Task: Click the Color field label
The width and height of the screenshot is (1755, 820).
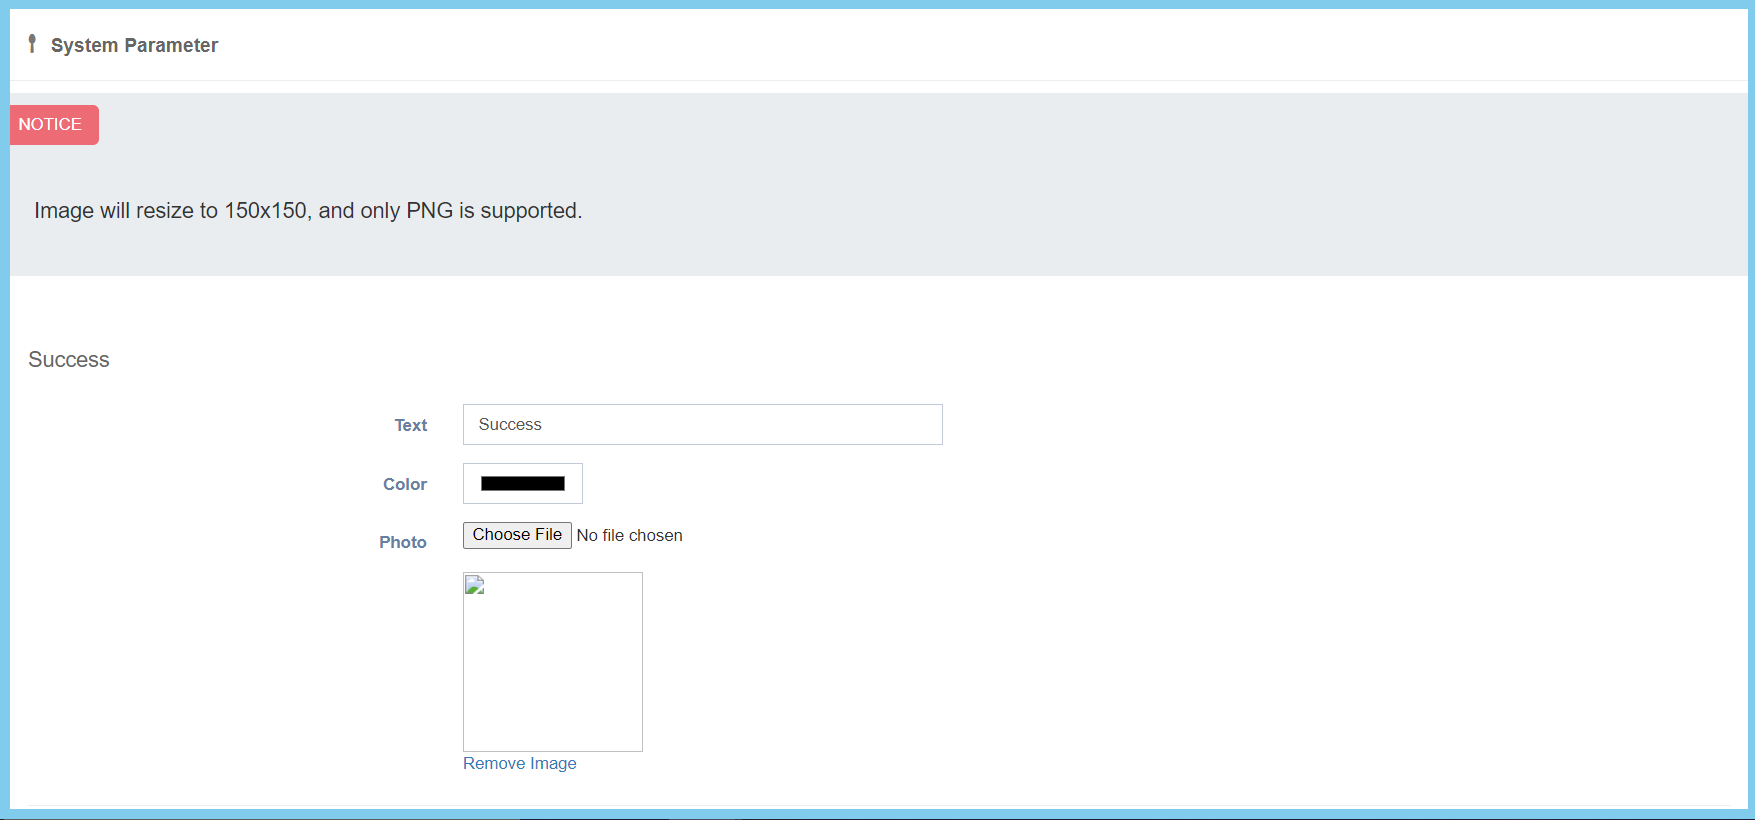Action: [404, 484]
